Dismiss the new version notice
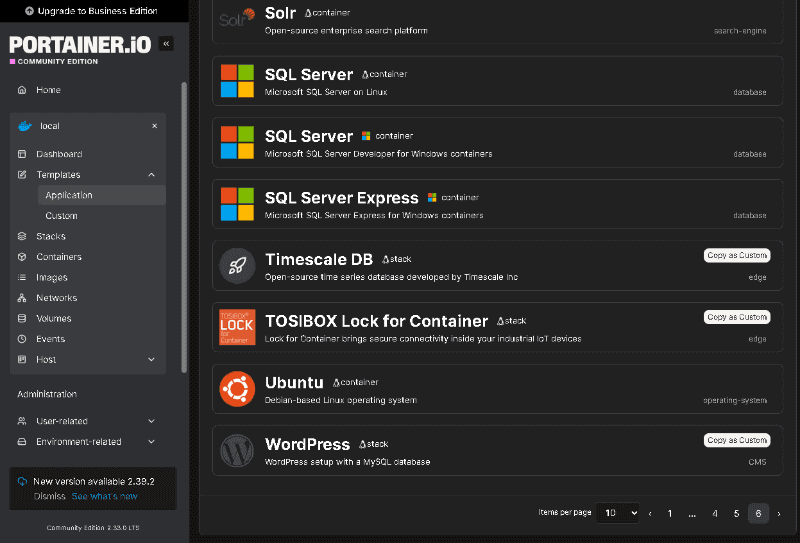The width and height of the screenshot is (800, 543). pos(49,496)
